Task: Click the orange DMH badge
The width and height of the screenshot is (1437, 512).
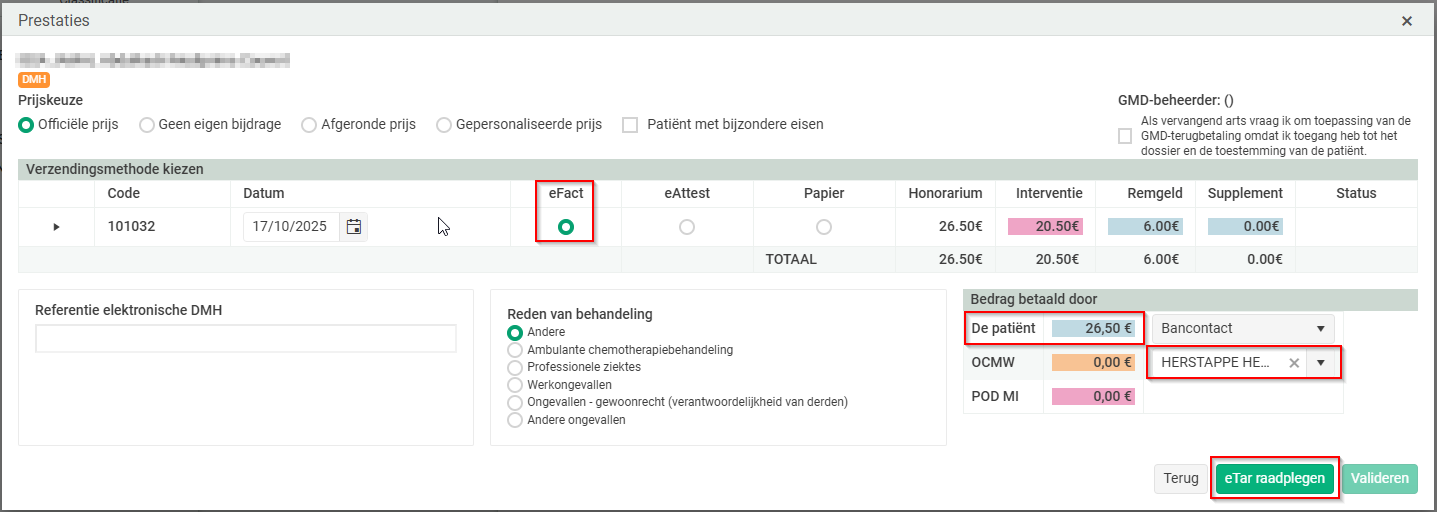Action: (x=33, y=80)
